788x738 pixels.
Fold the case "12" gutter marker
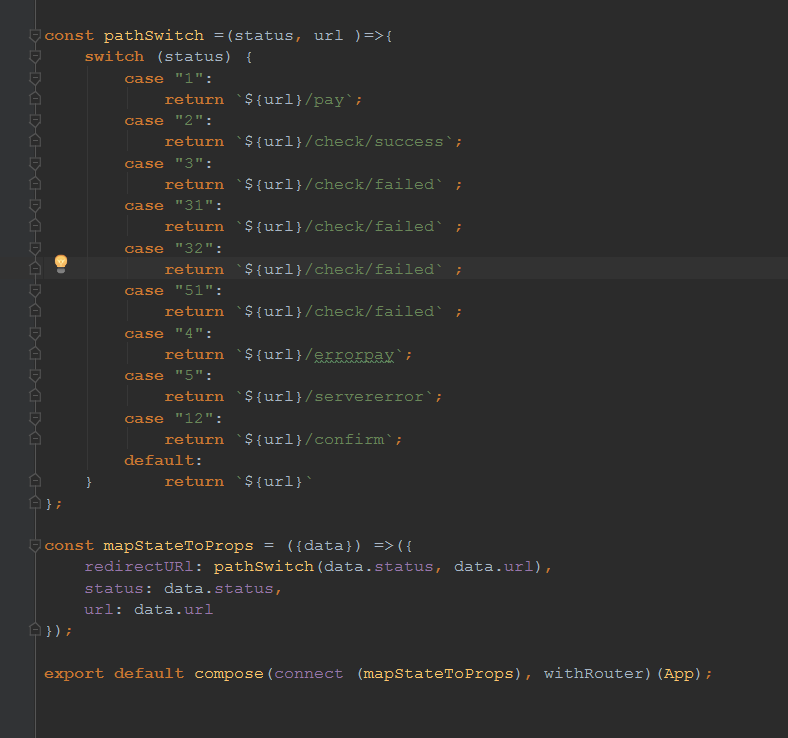click(35, 418)
